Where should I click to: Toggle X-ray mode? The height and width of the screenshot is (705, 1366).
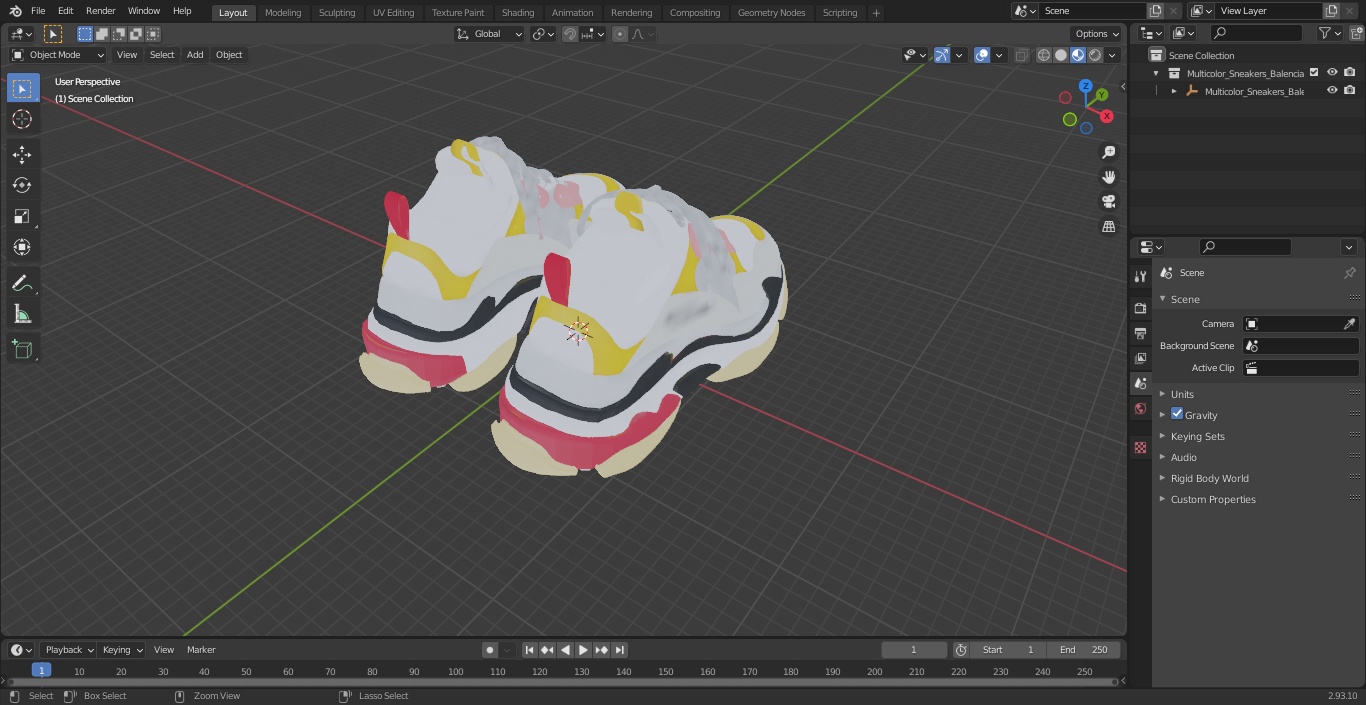(x=1021, y=55)
